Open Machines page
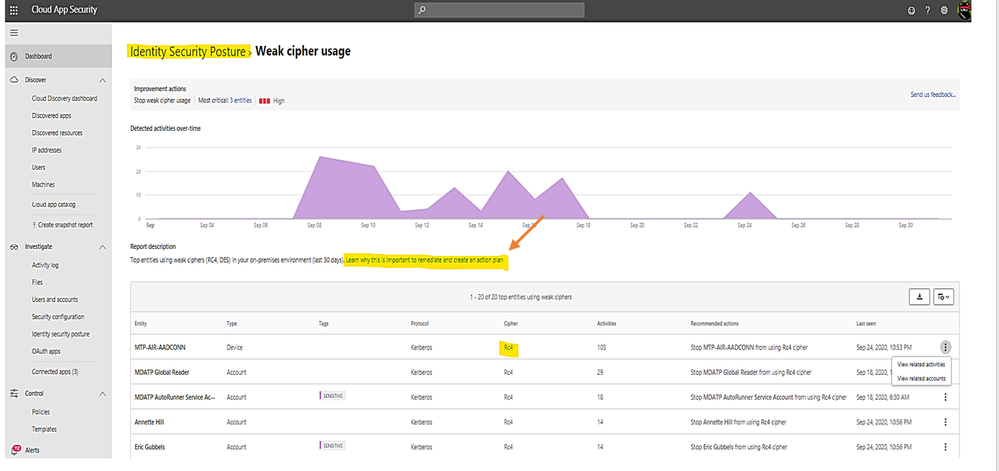999x471 pixels. point(43,185)
